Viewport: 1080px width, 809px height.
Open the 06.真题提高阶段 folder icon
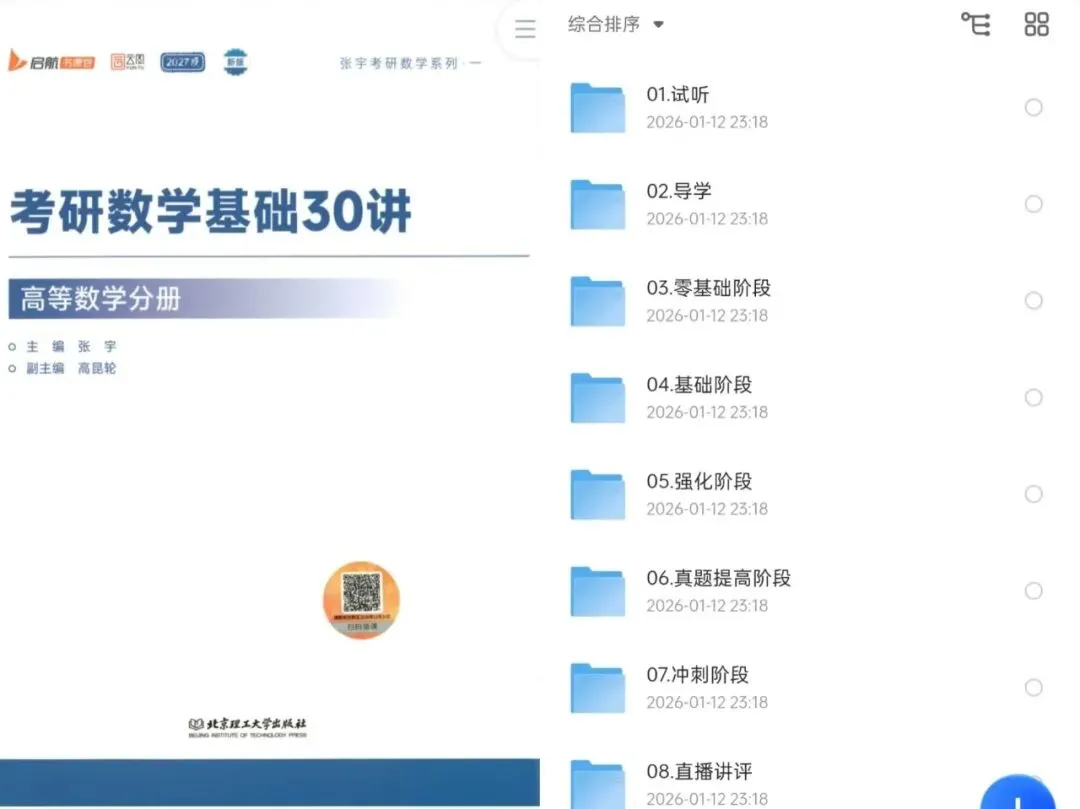tap(597, 591)
